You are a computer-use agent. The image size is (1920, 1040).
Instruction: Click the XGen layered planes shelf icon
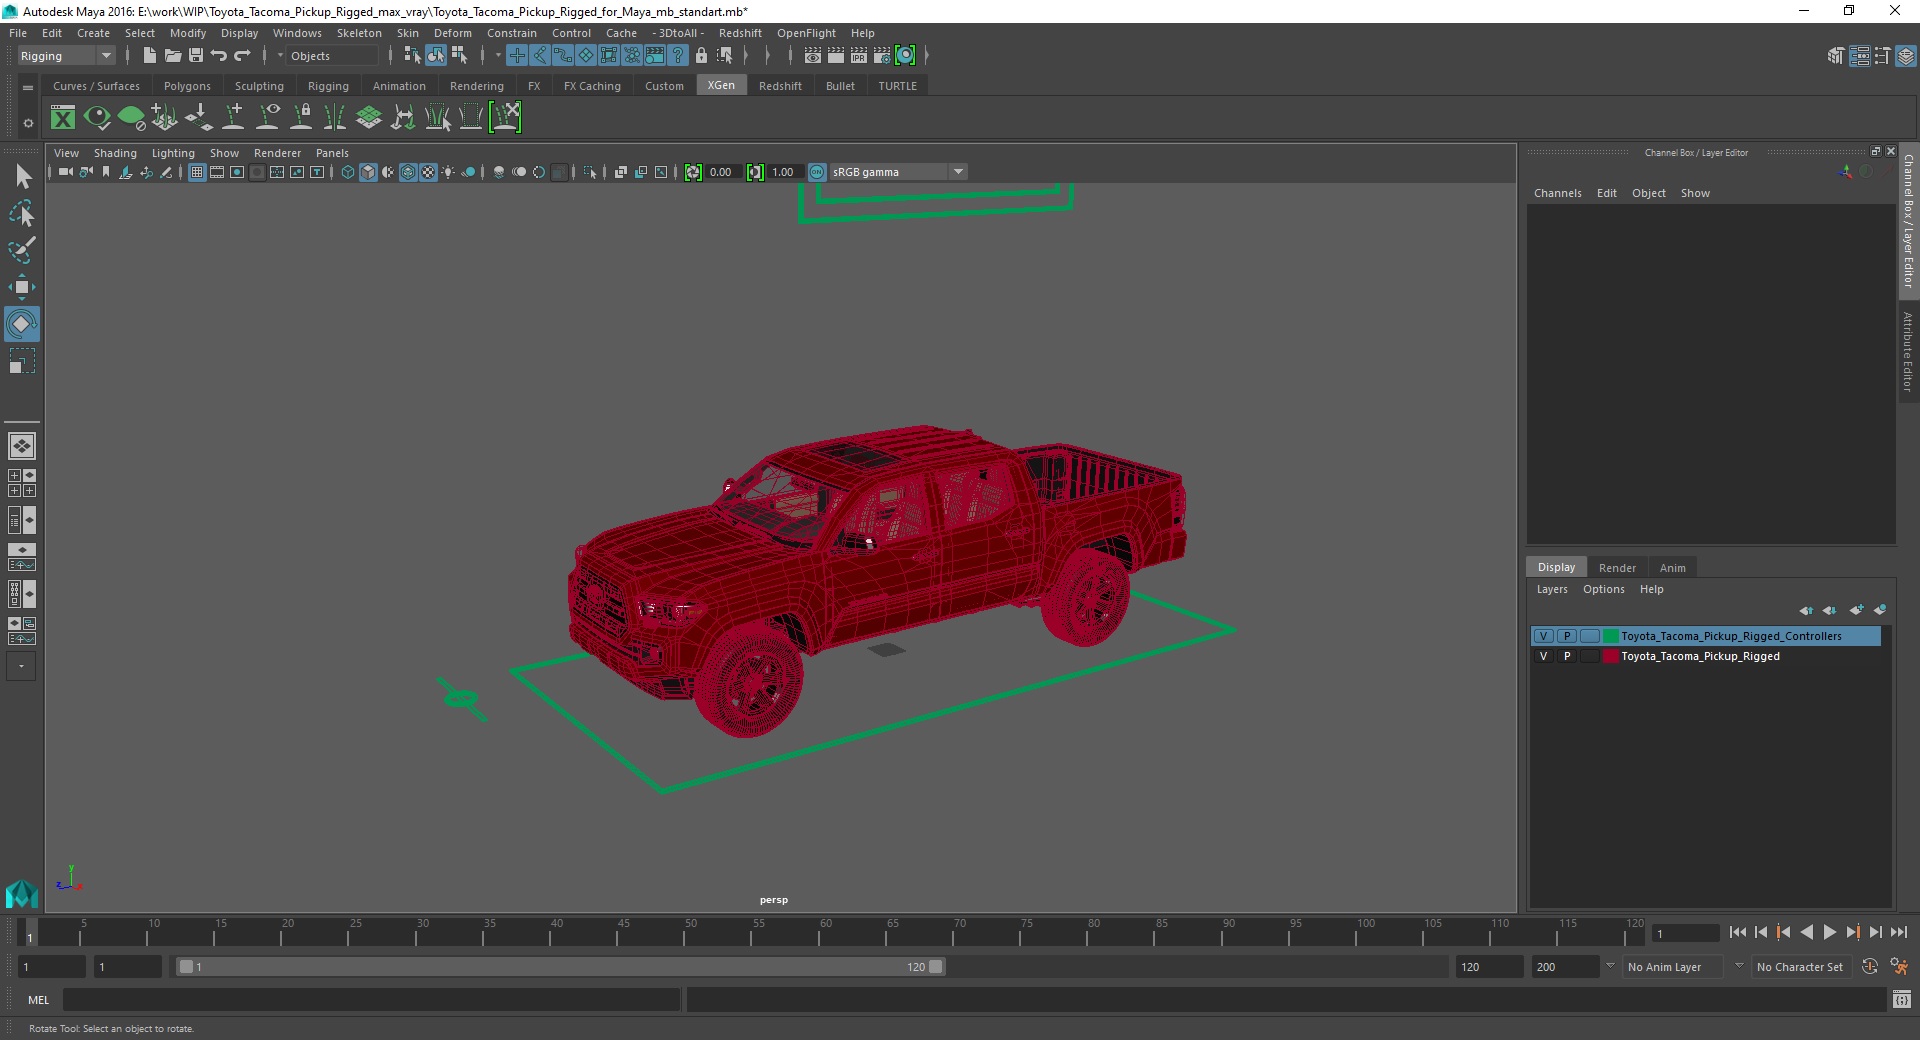click(369, 118)
